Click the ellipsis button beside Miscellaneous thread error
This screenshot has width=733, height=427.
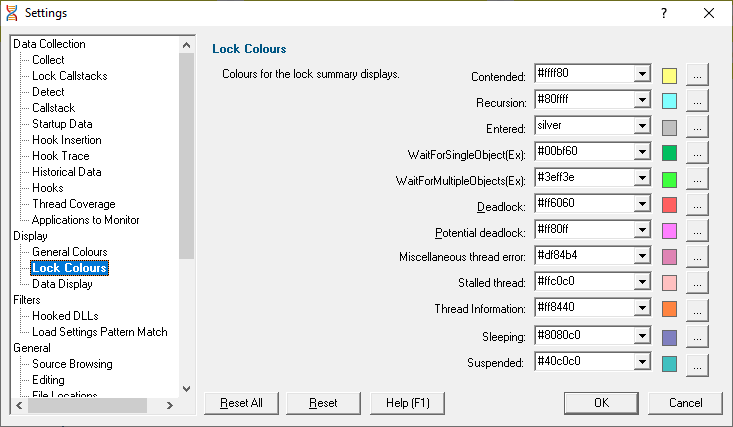tap(697, 257)
